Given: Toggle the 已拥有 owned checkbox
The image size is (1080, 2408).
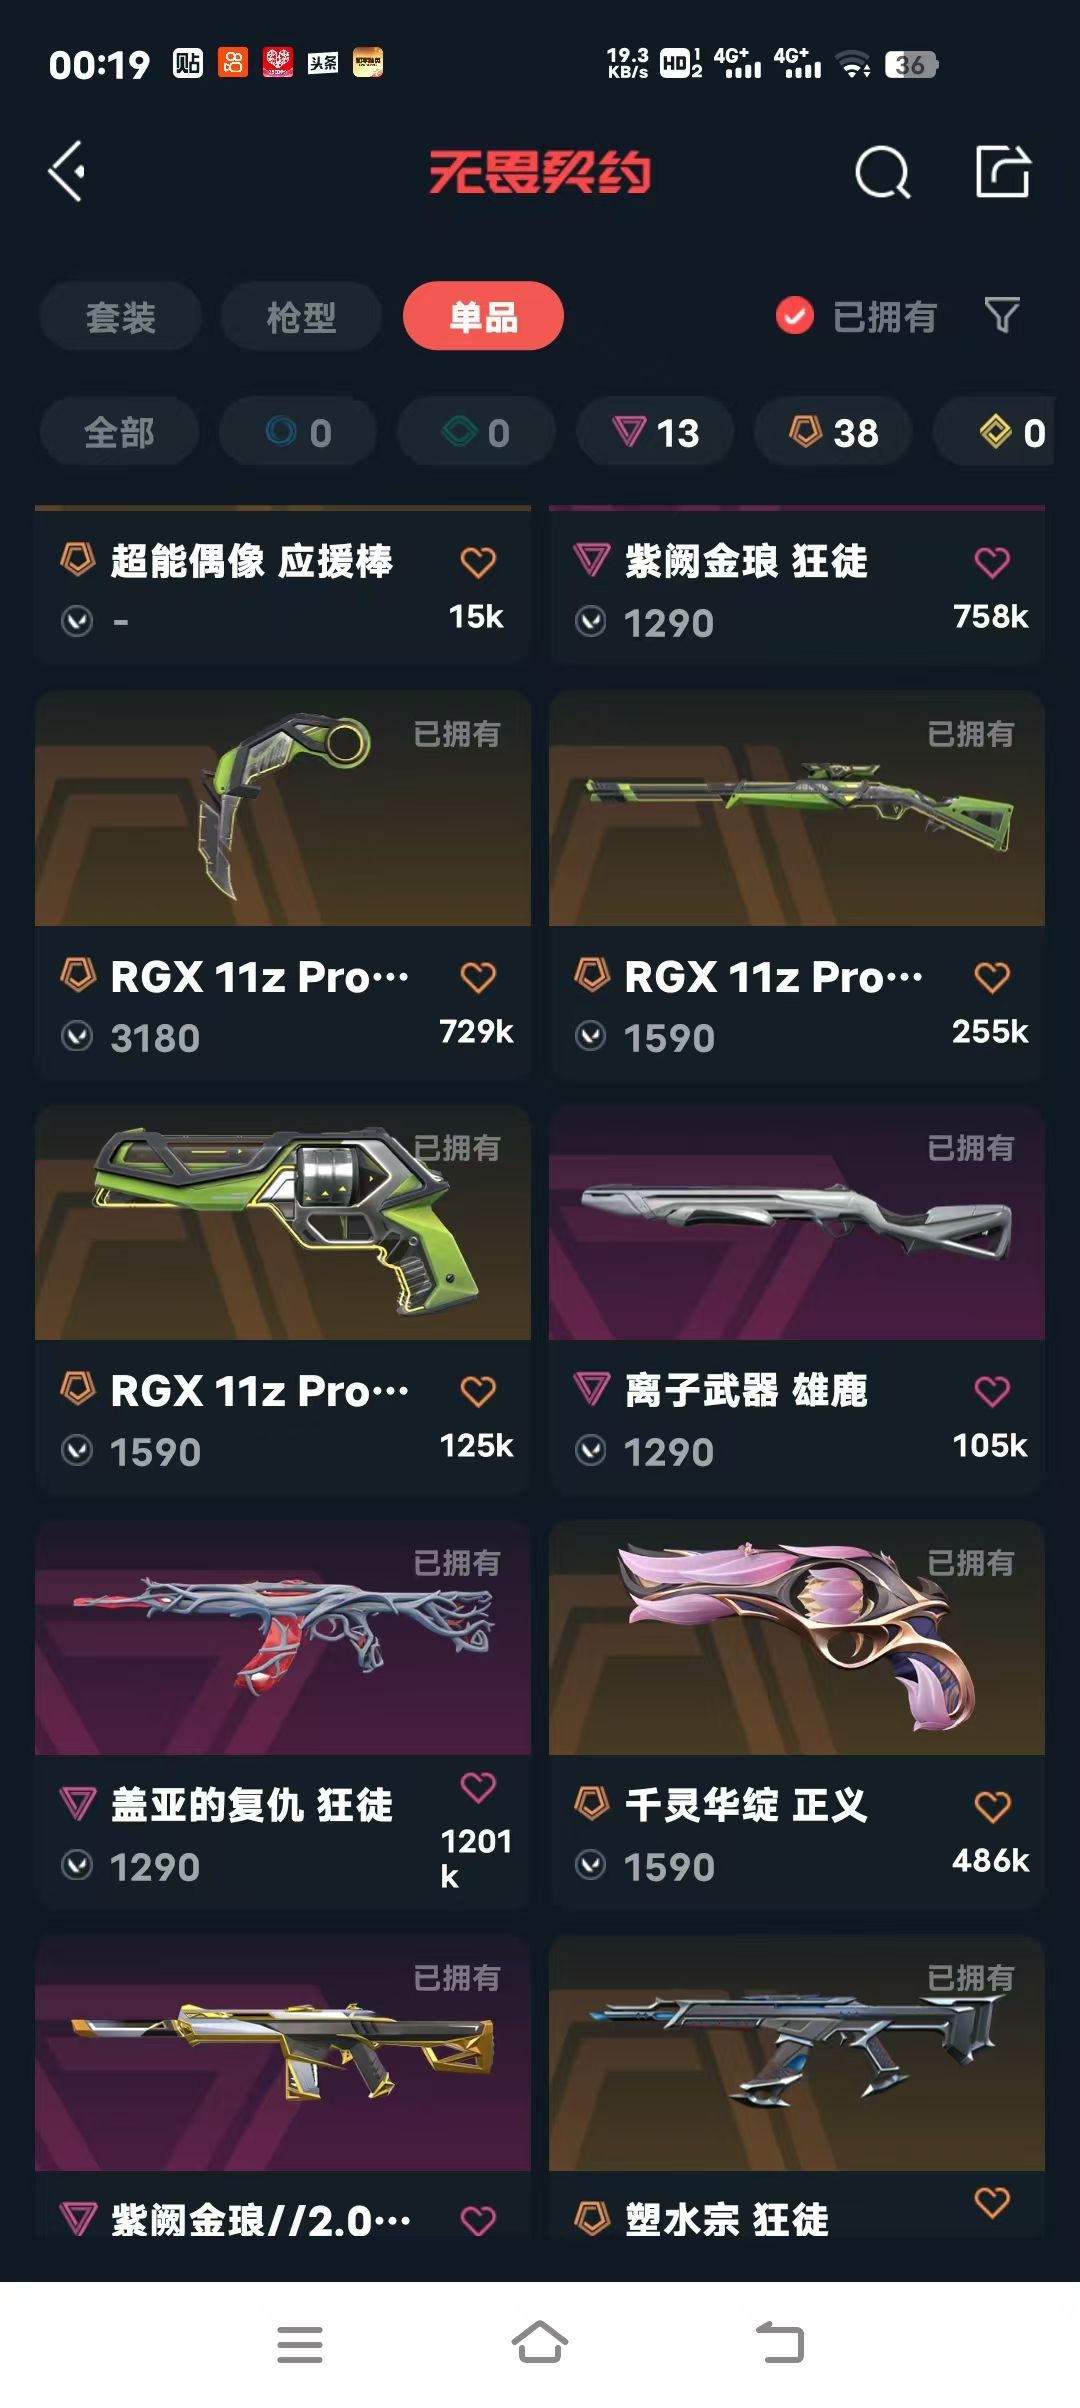Looking at the screenshot, I should pos(795,316).
